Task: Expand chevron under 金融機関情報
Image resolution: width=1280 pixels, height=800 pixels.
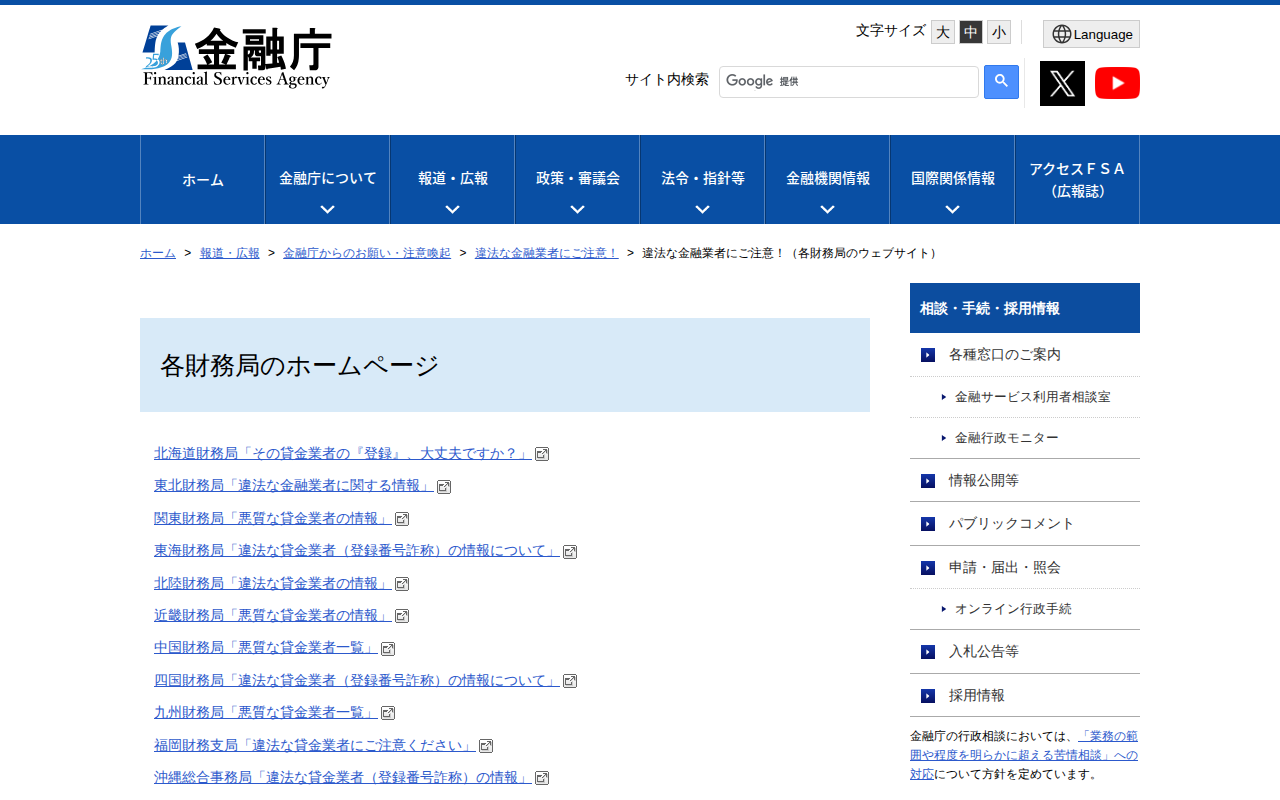Action: 828,210
